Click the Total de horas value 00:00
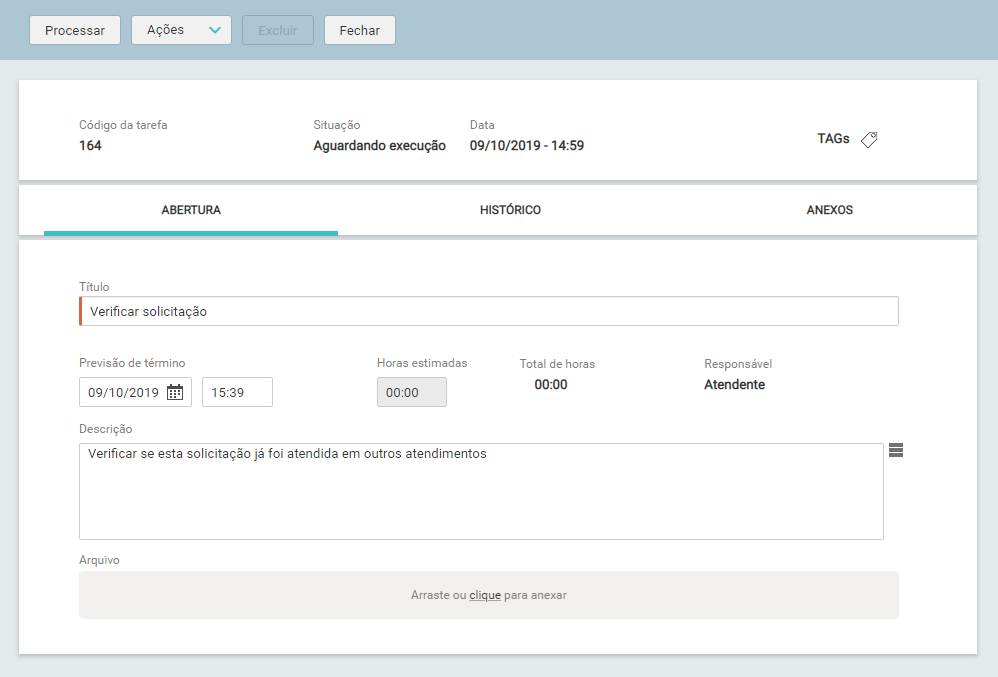The height and width of the screenshot is (677, 998). [x=551, y=384]
